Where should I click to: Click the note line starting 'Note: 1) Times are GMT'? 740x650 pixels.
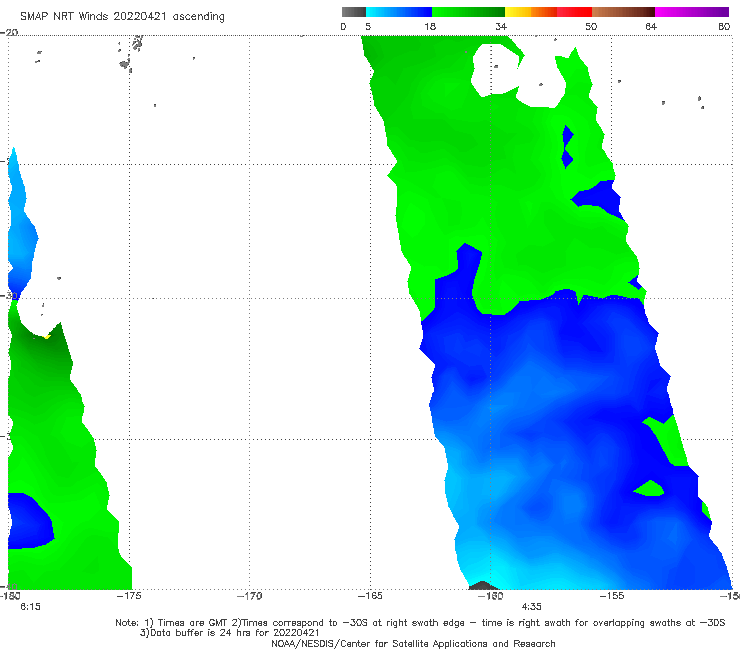[420, 623]
